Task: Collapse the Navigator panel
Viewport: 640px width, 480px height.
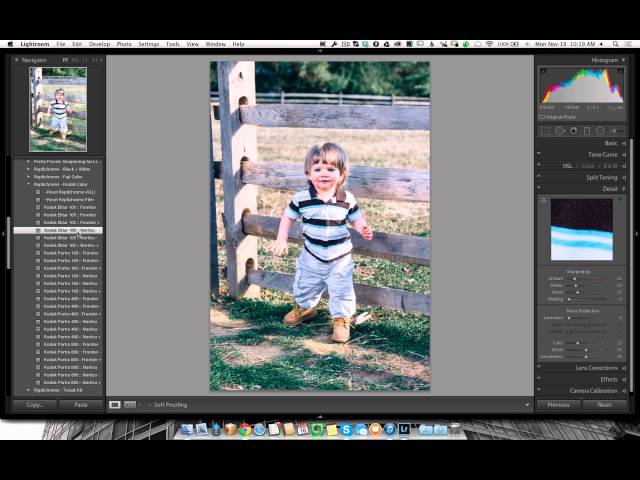Action: [x=16, y=60]
